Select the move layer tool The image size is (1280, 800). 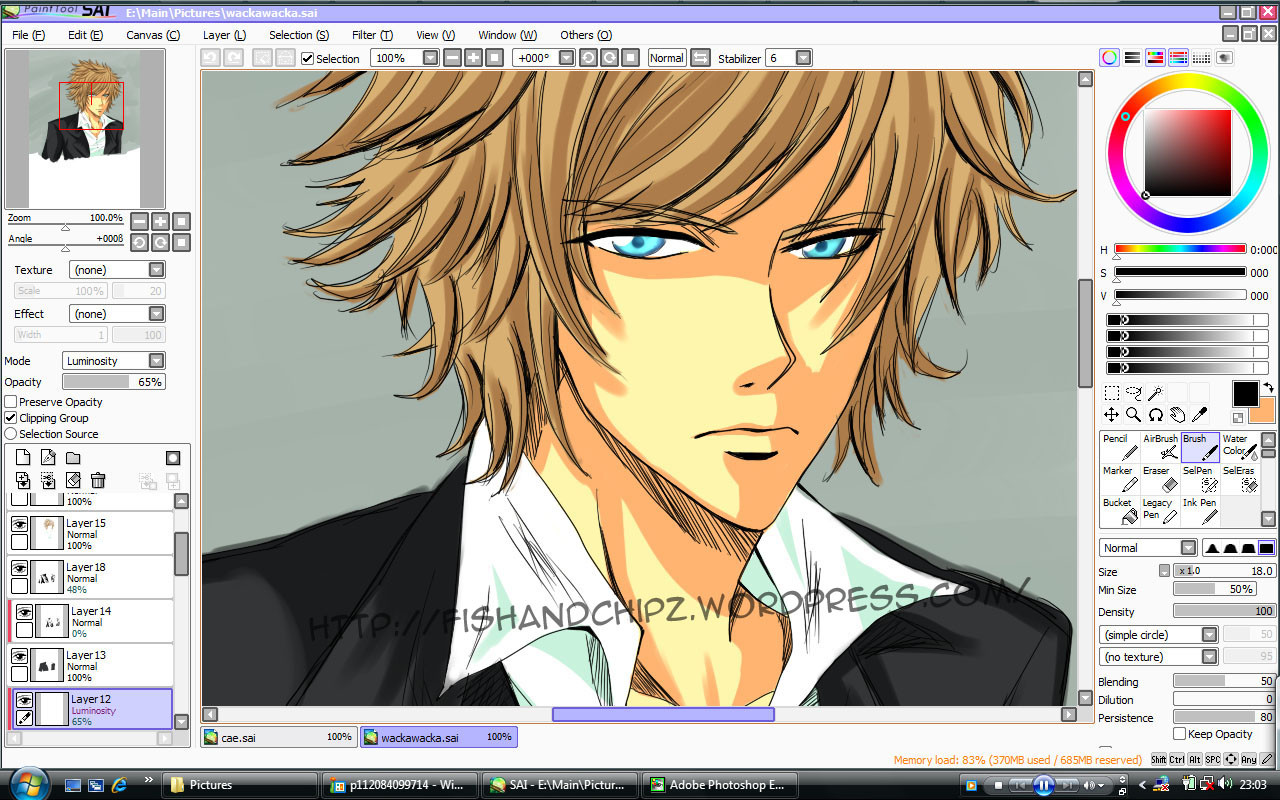pos(1111,414)
